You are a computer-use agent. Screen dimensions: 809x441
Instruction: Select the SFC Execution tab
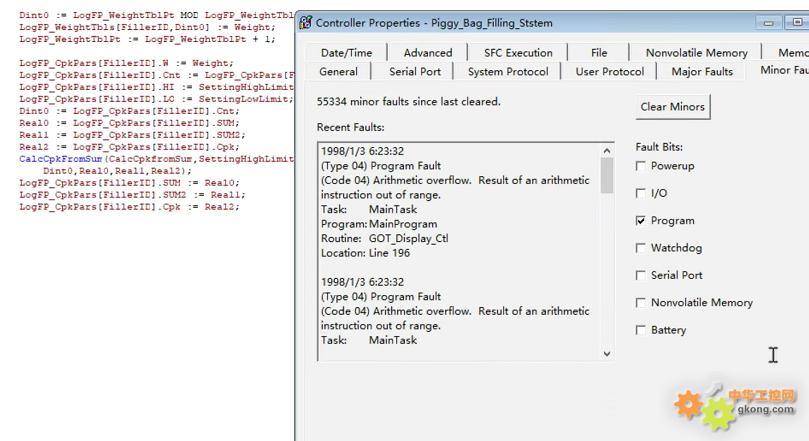pos(517,53)
